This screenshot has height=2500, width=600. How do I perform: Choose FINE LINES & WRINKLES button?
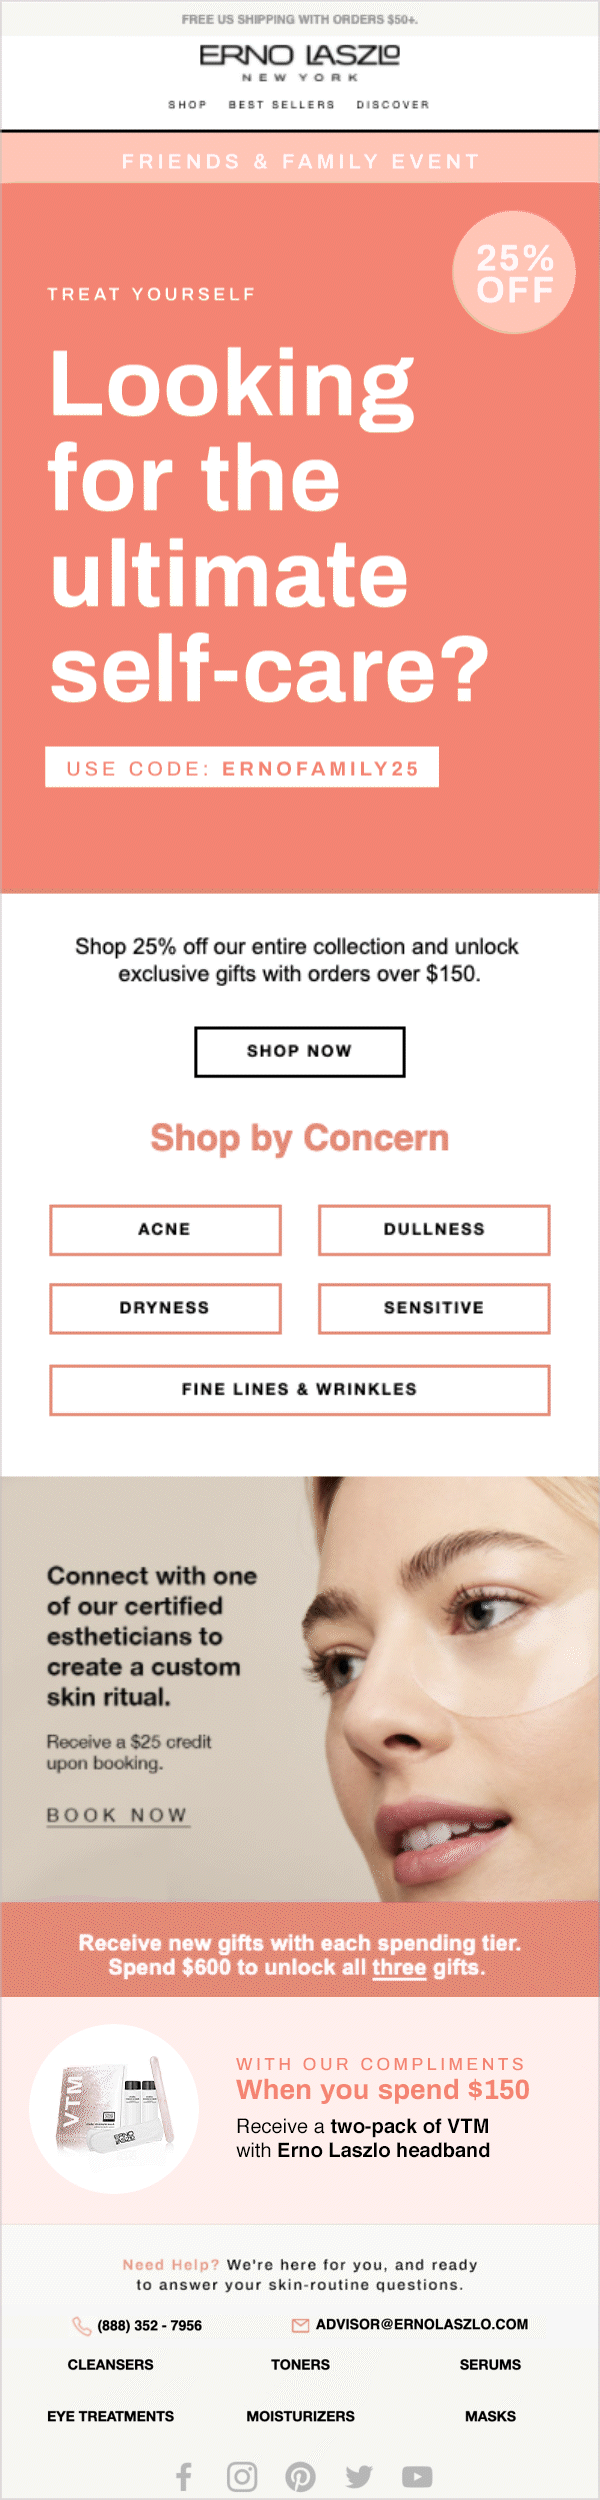[x=300, y=1389]
